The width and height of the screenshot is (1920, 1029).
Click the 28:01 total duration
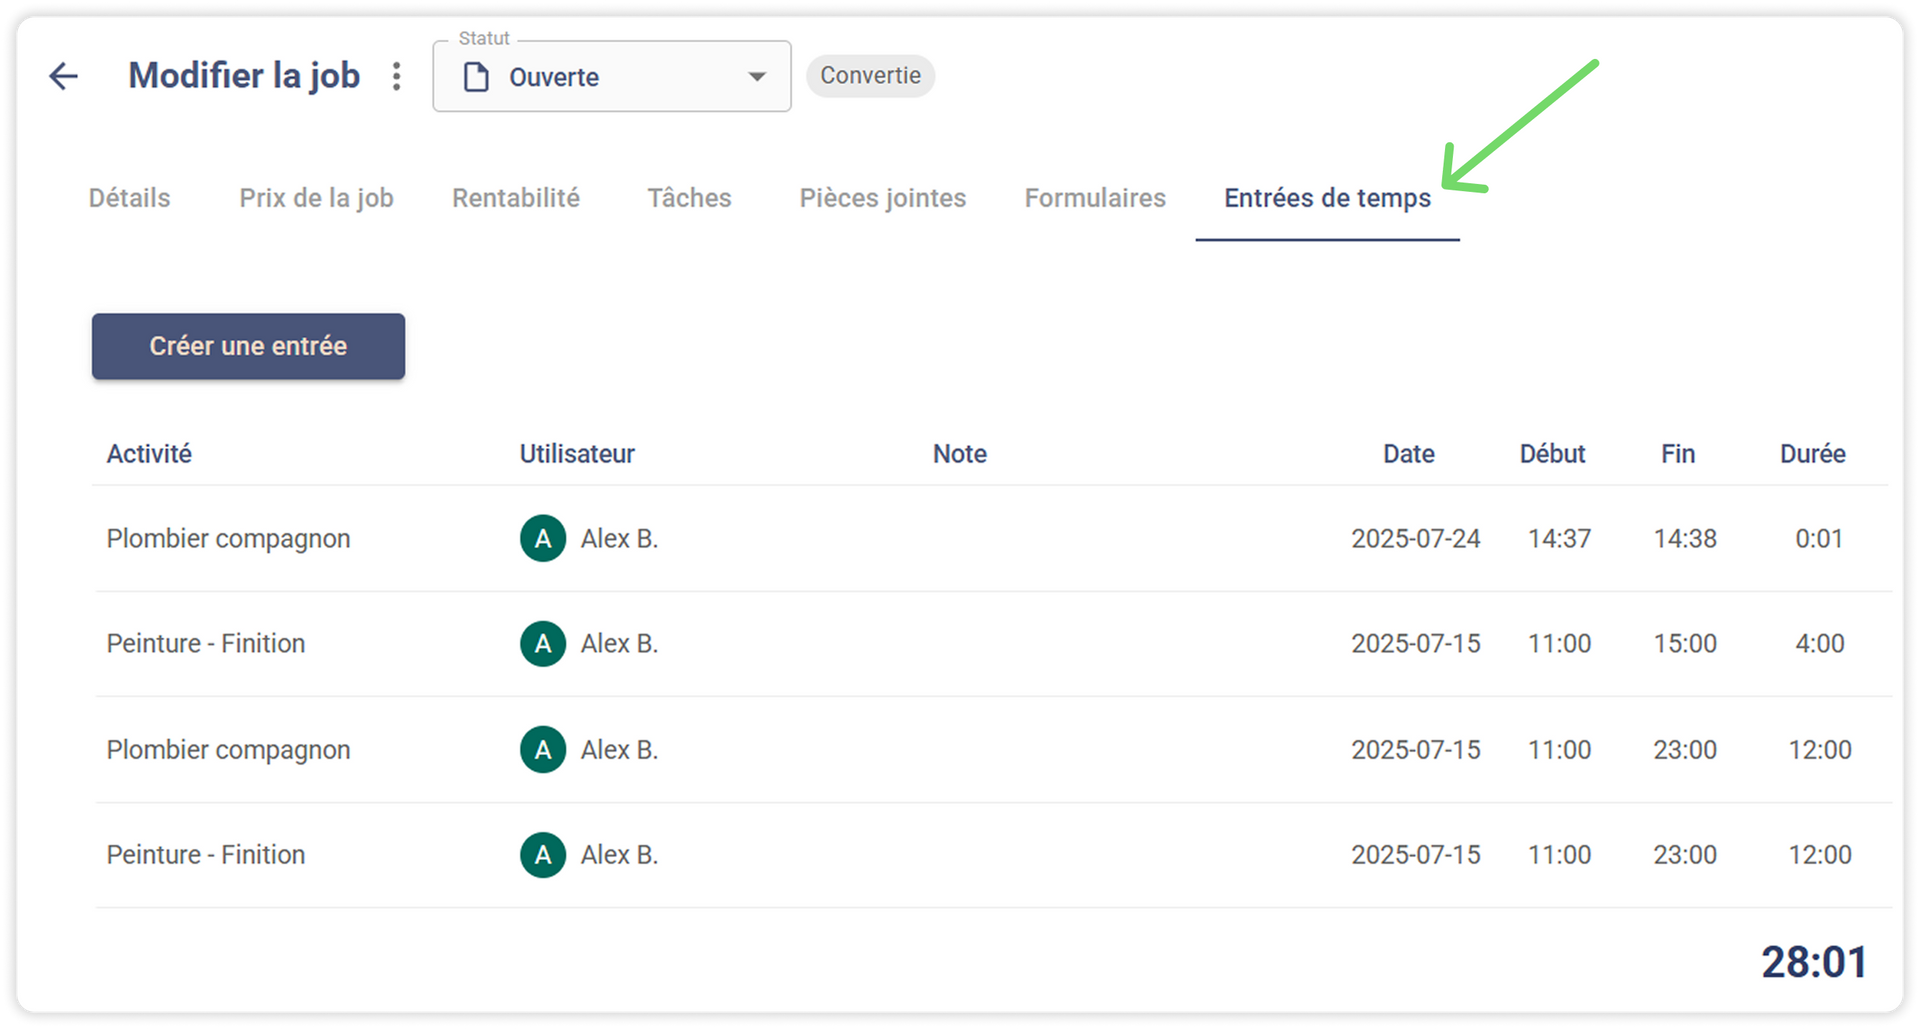(x=1814, y=963)
